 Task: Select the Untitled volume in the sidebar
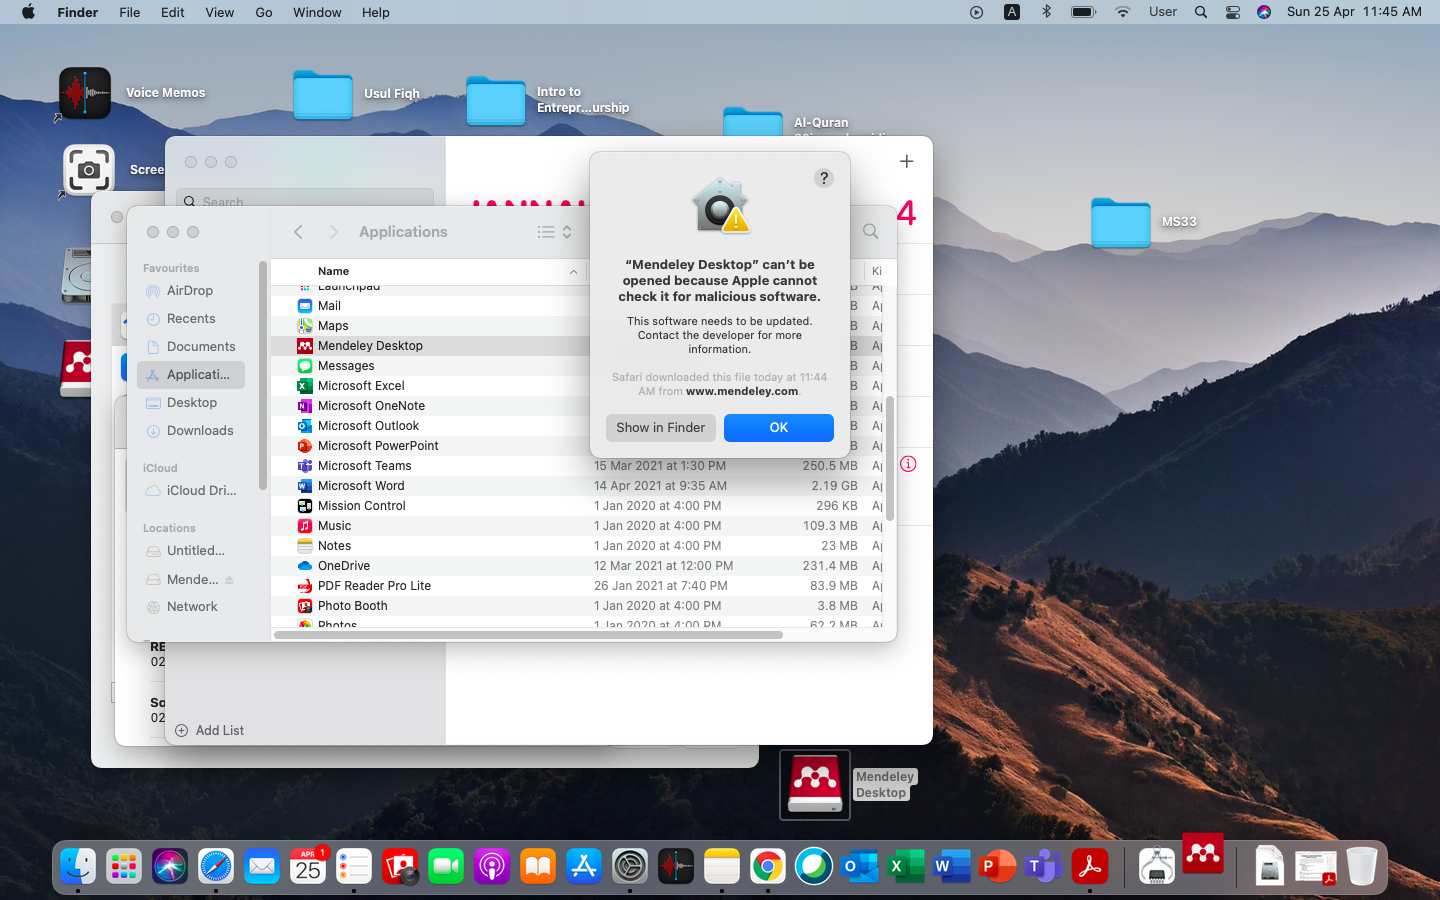click(x=190, y=551)
